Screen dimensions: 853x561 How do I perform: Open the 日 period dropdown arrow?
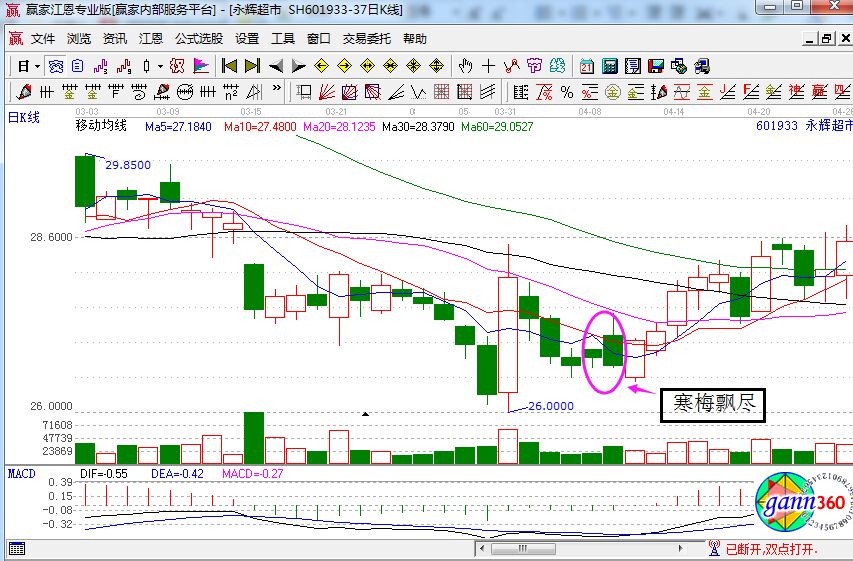pos(37,66)
